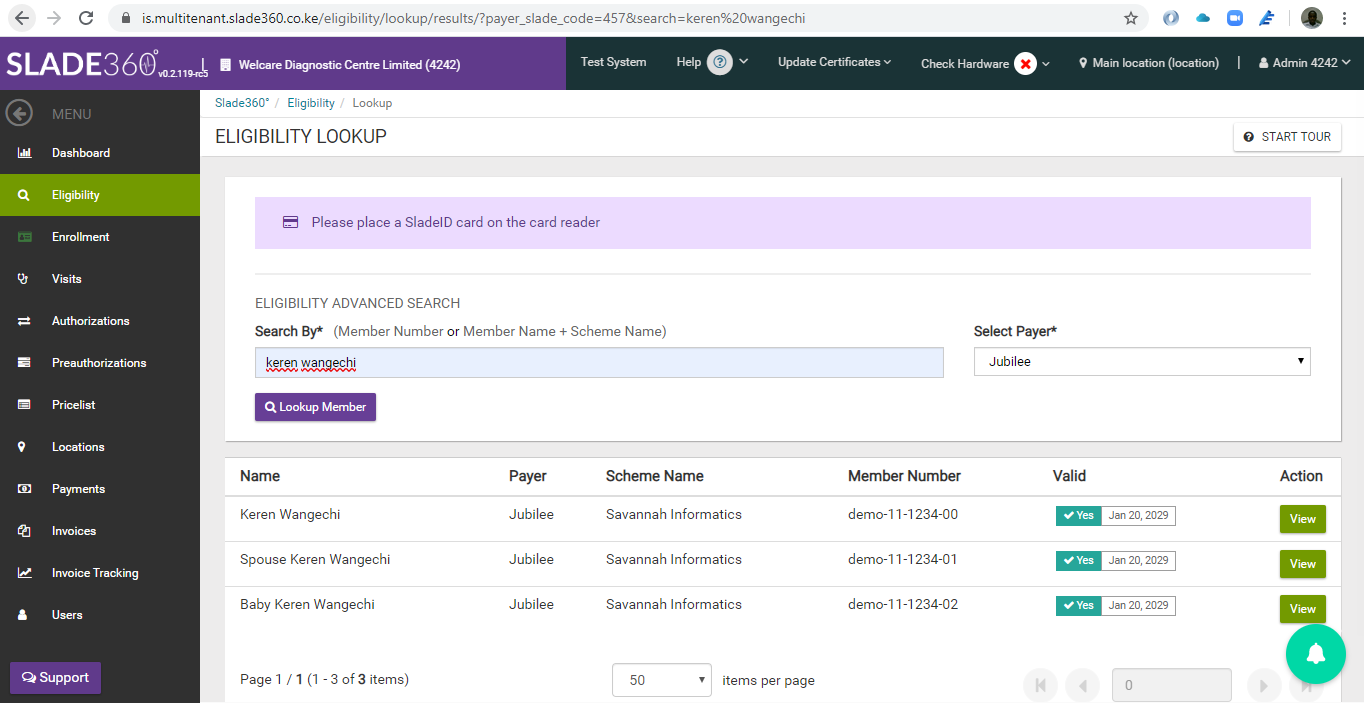Expand the Check Hardware dropdown chevron
Viewport: 1364px width, 703px height.
coord(1046,64)
